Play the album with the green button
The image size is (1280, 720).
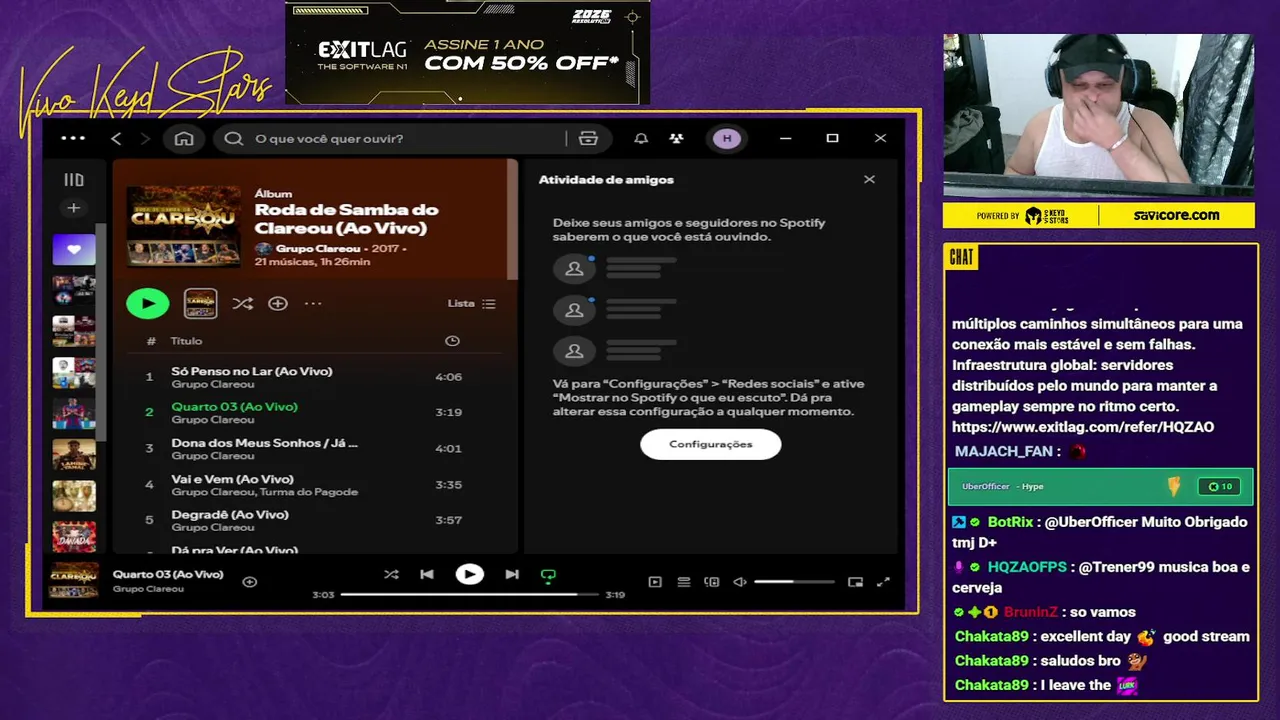148,303
